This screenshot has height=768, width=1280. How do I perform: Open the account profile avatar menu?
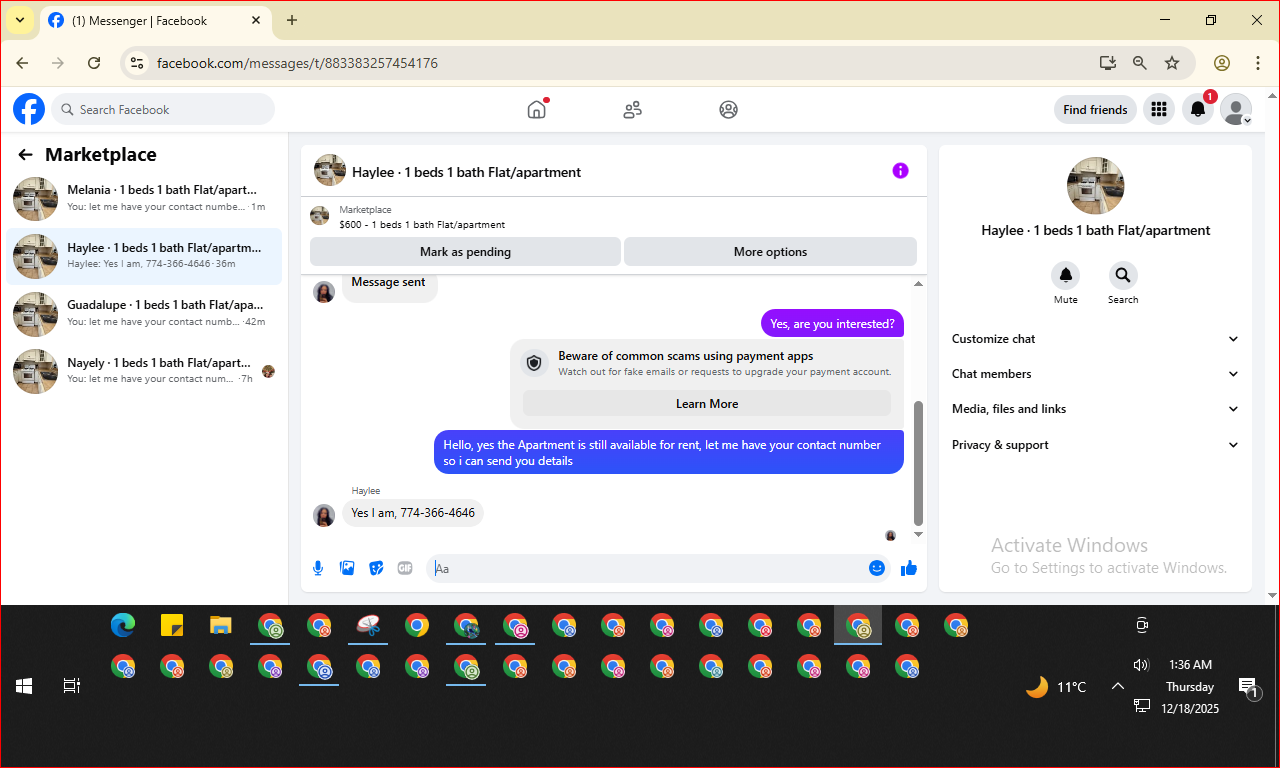[x=1236, y=110]
